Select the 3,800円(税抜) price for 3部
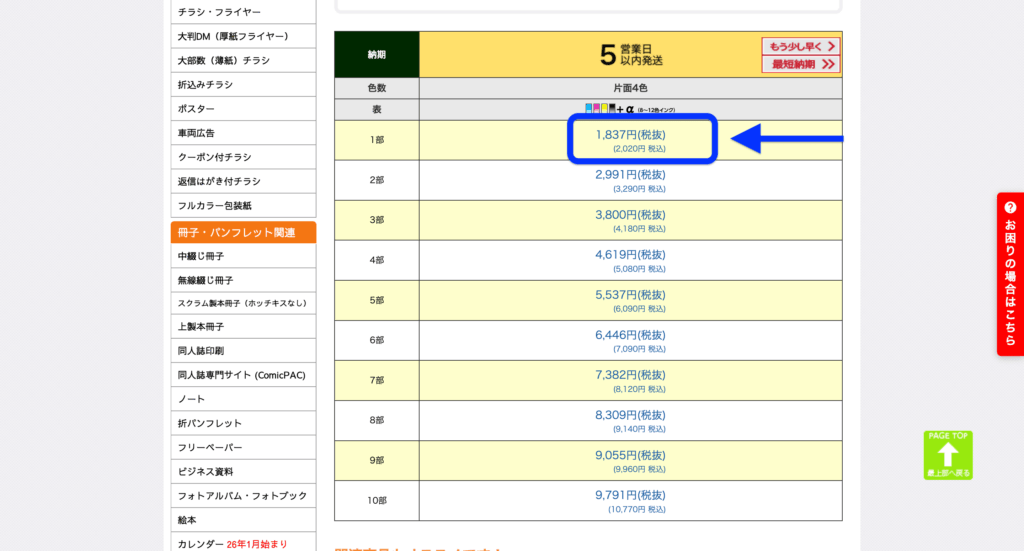This screenshot has height=551, width=1024. 630,215
